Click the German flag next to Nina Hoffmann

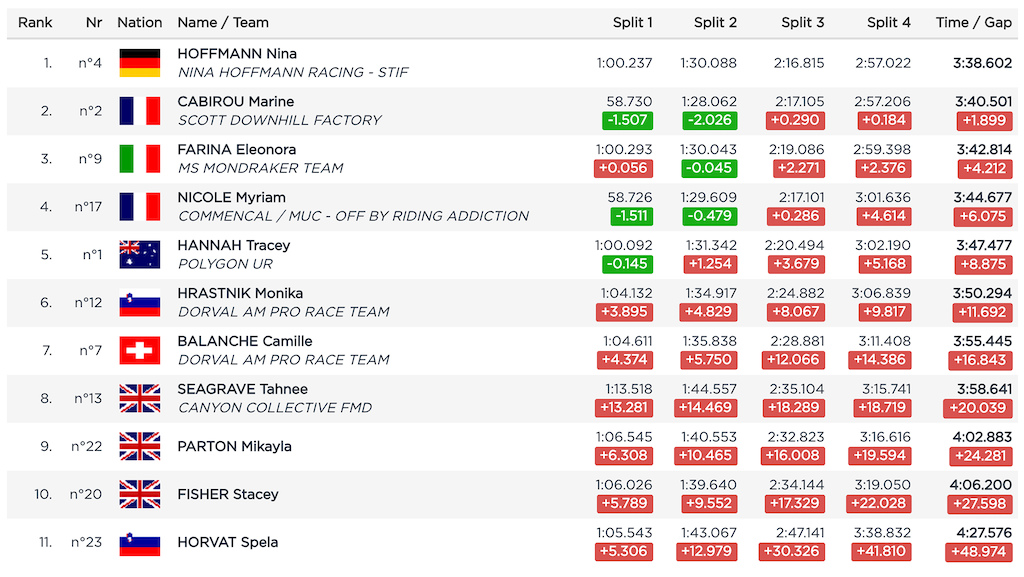pyautogui.click(x=139, y=63)
